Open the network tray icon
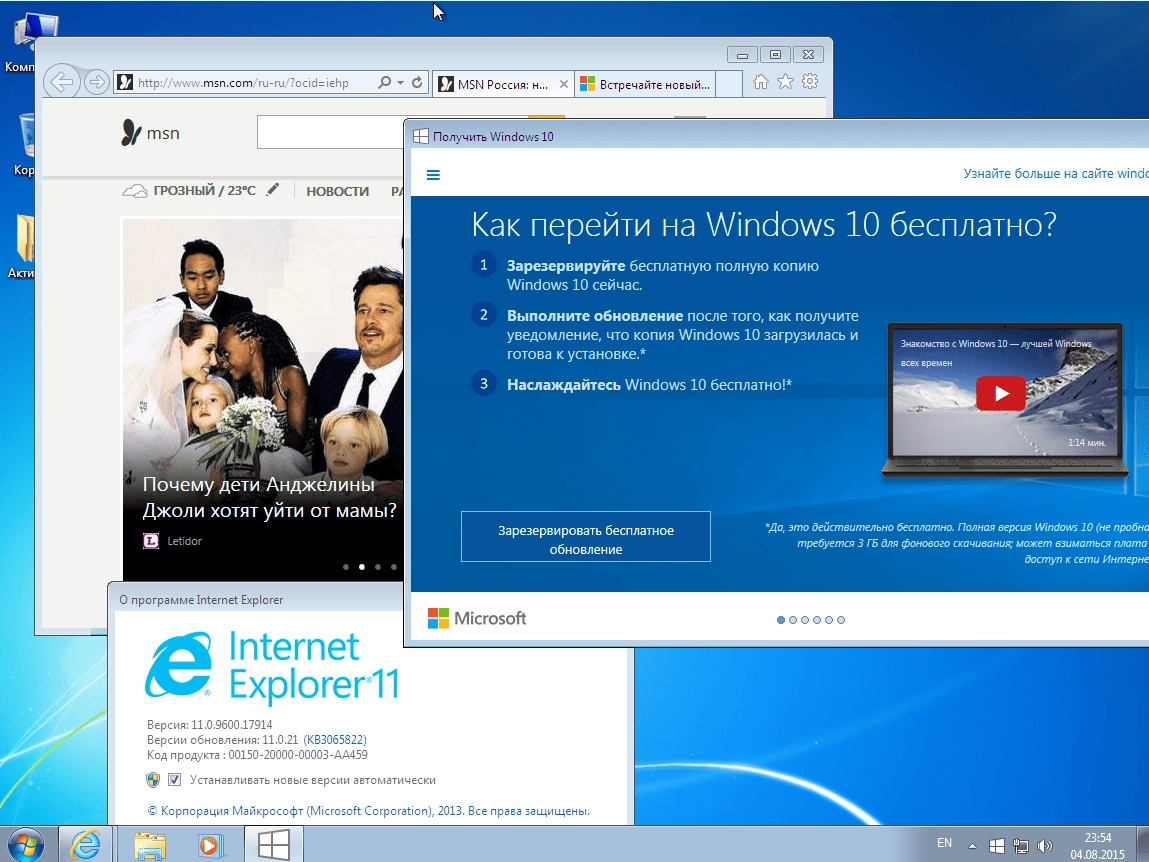The height and width of the screenshot is (862, 1149). click(x=1021, y=846)
